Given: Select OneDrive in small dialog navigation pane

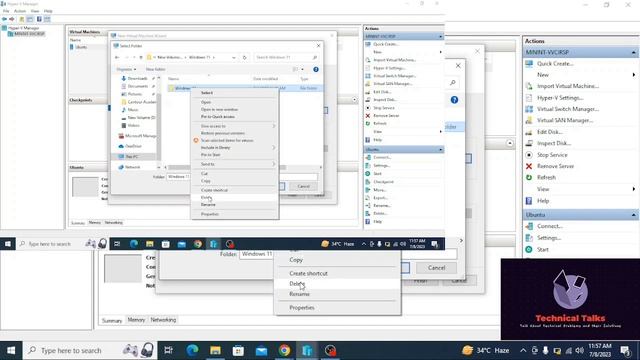Looking at the screenshot, I should pos(133,146).
